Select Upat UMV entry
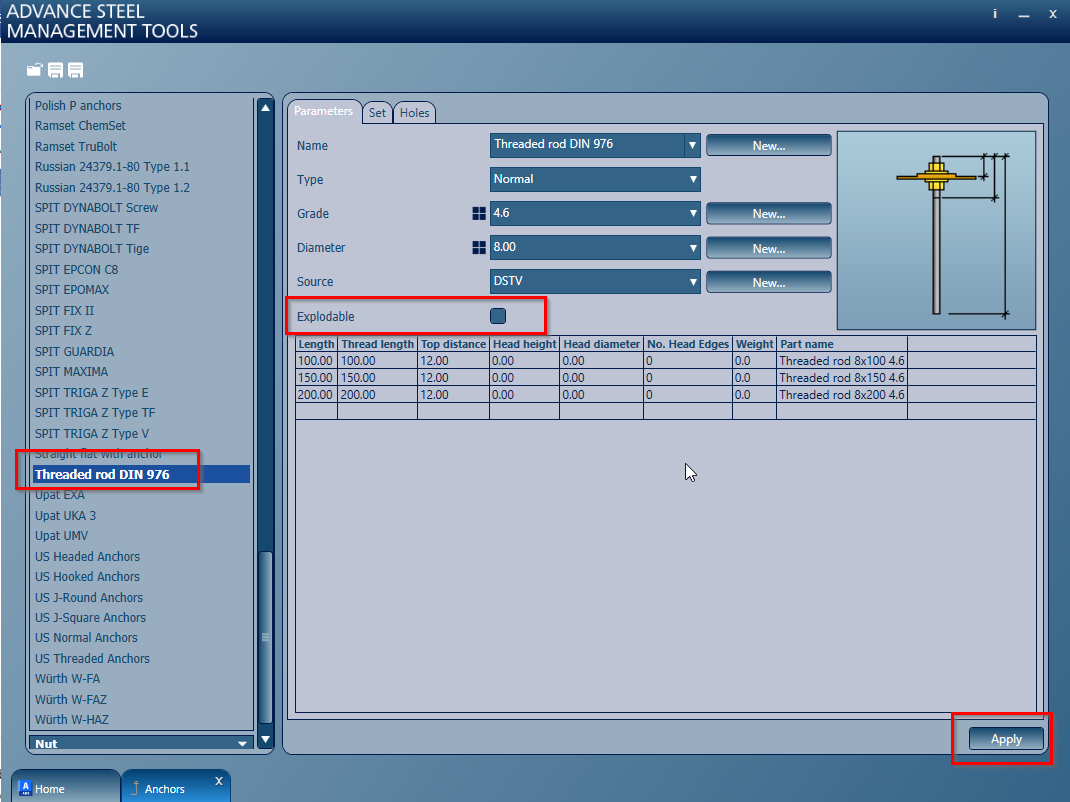This screenshot has width=1070, height=802. 61,536
